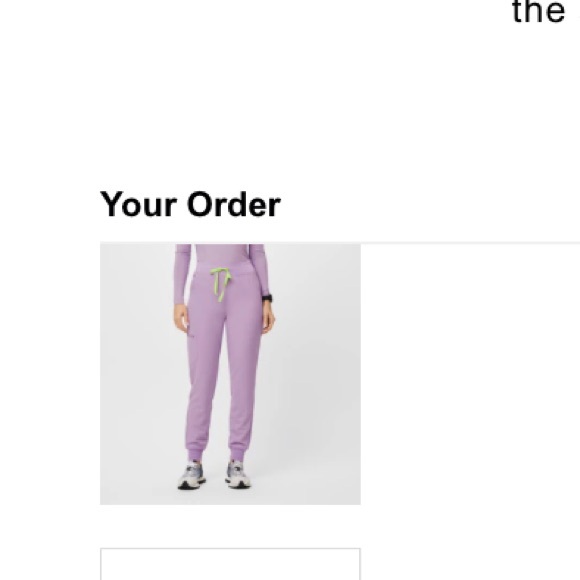Click the word "the" at the top
This screenshot has width=580, height=580.
coord(538,12)
